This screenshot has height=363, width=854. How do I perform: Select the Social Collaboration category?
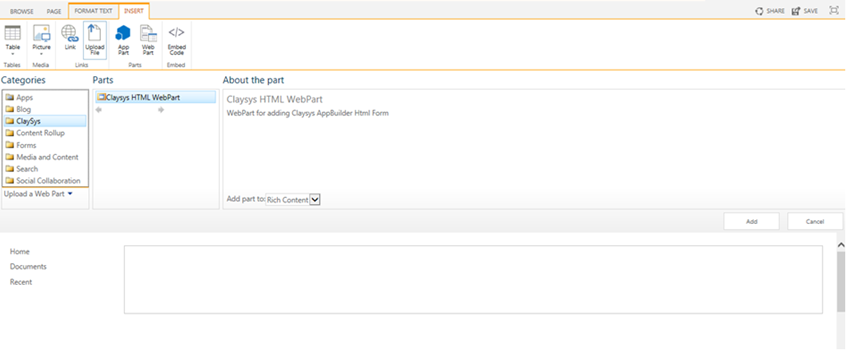pyautogui.click(x=44, y=180)
